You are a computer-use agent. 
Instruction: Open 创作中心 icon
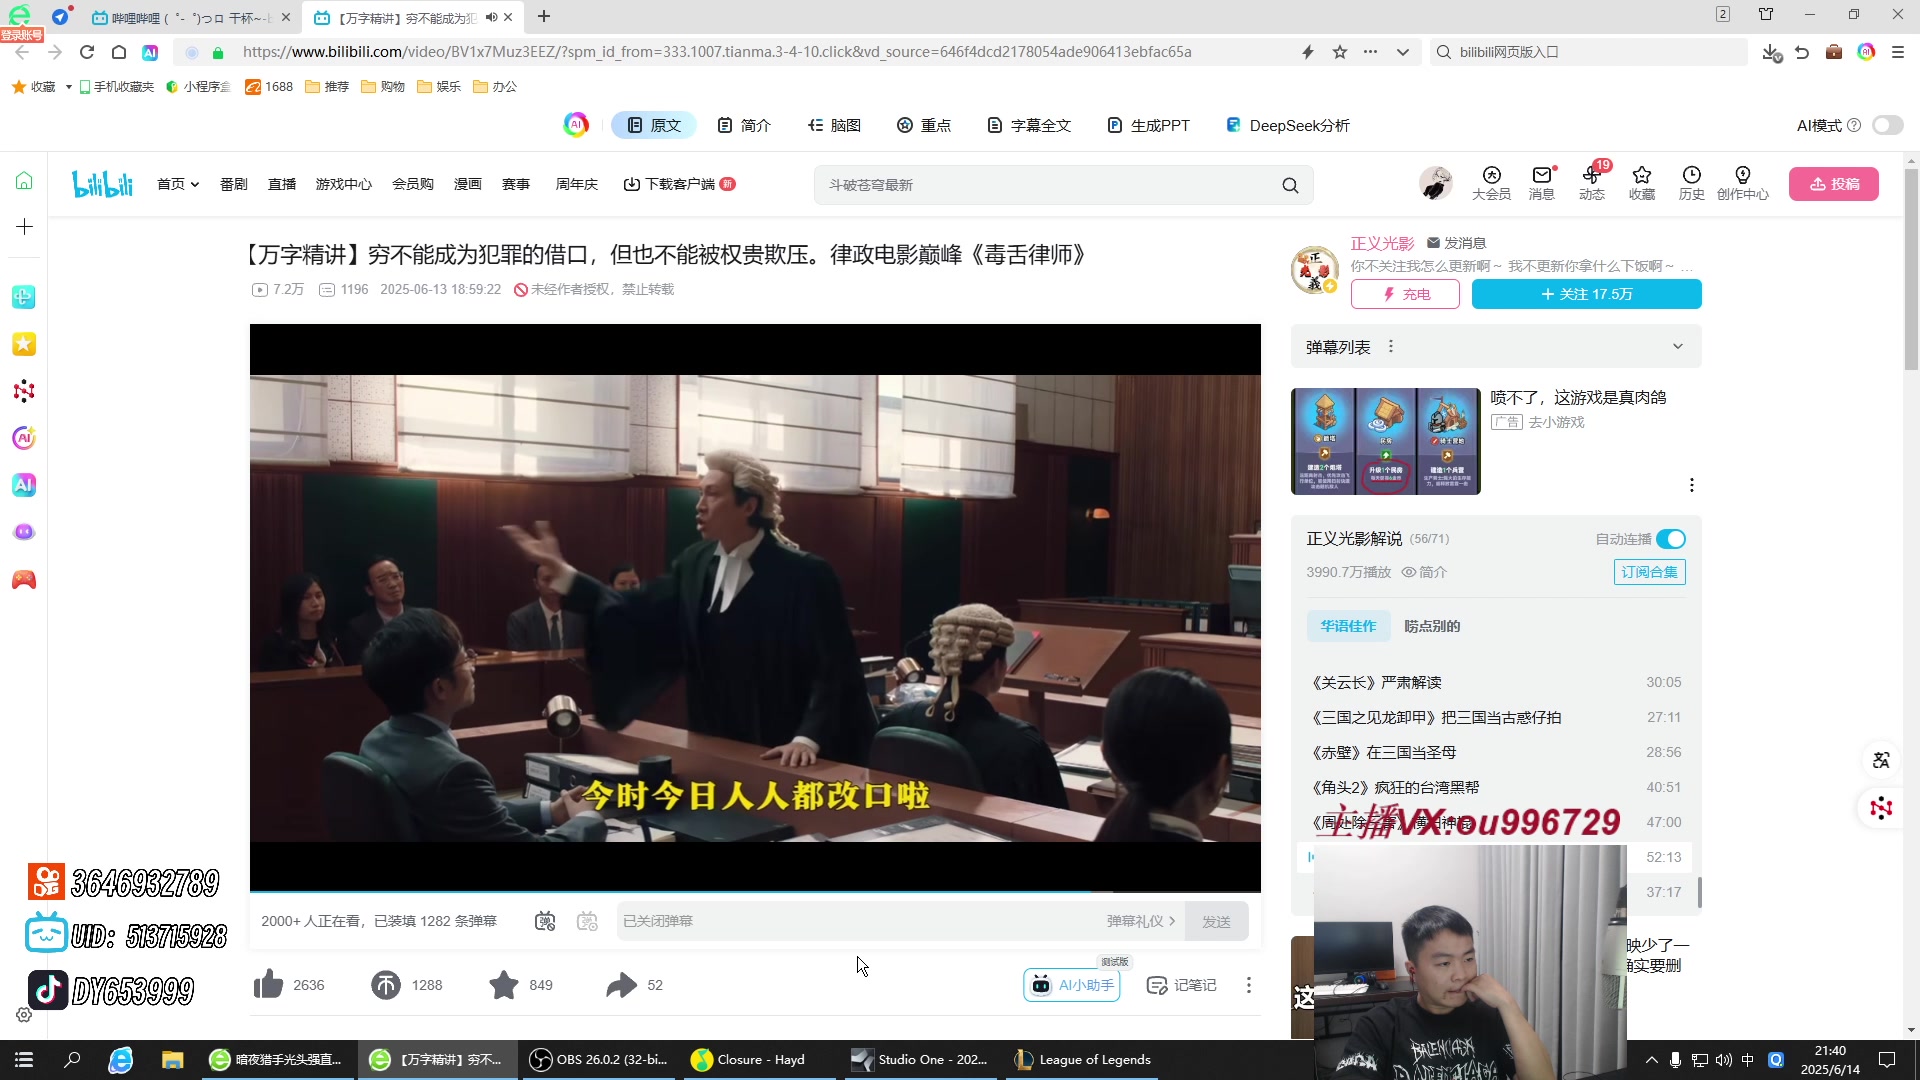click(x=1742, y=183)
